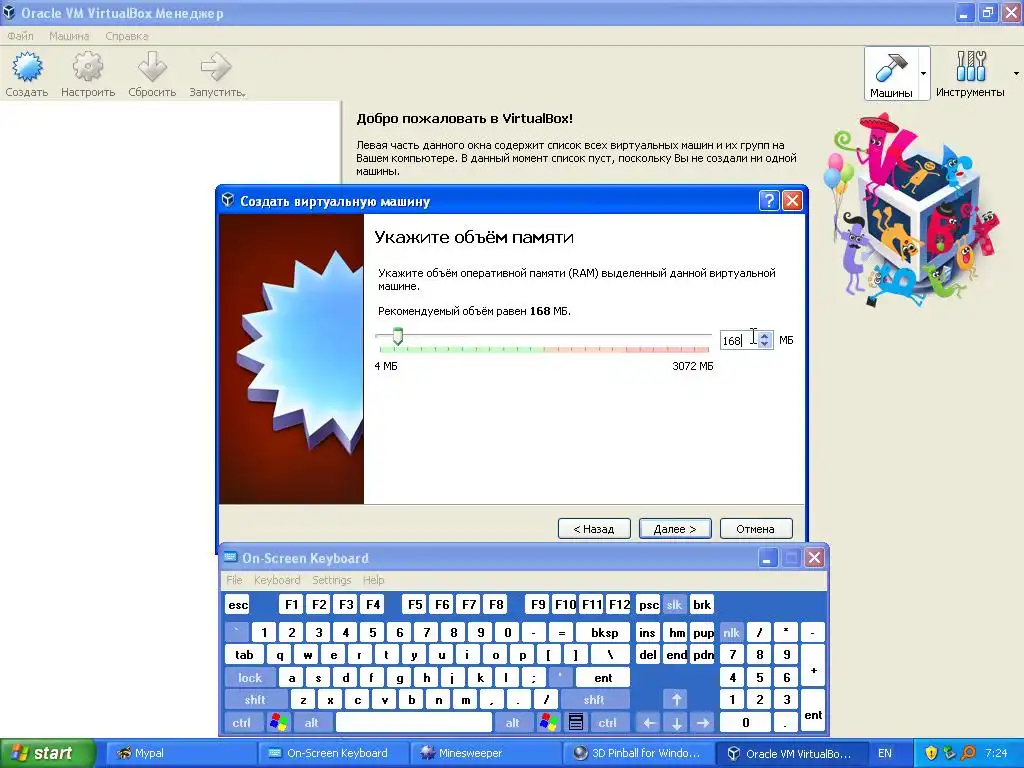This screenshot has width=1024, height=768.
Task: Click the green network tray icon
Action: tap(950, 754)
